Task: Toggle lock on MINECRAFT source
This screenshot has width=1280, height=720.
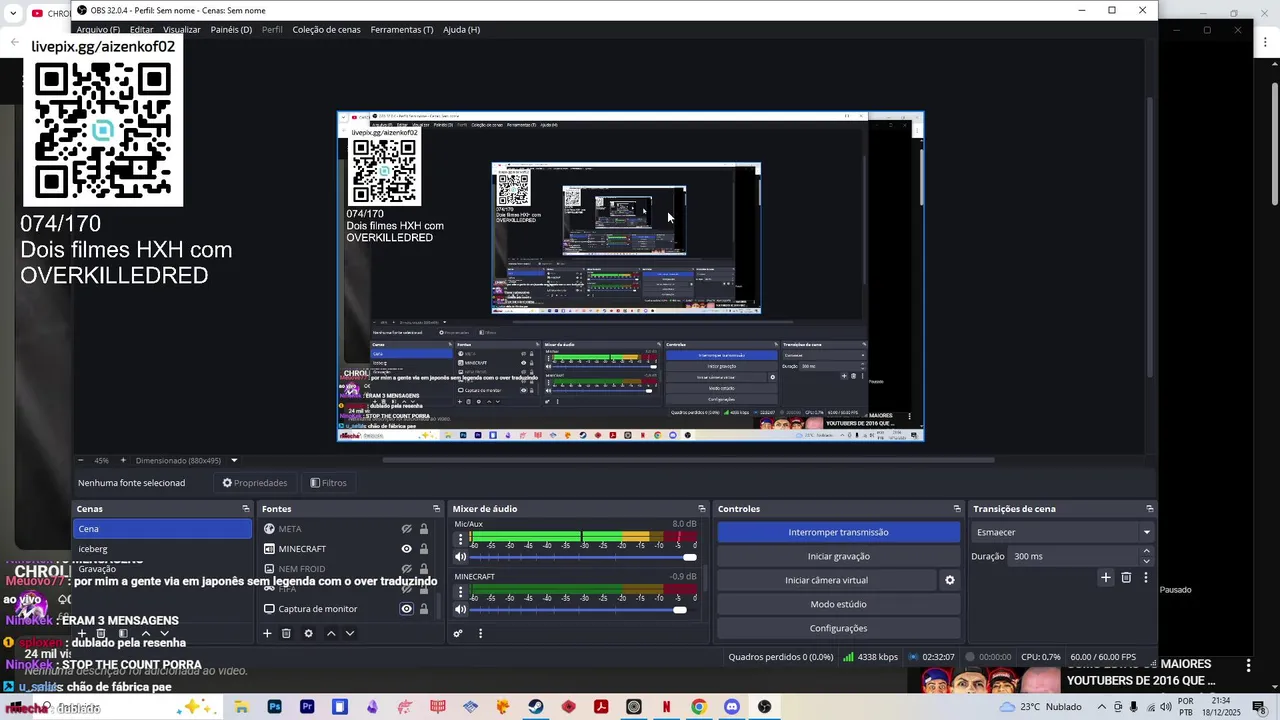Action: [424, 549]
